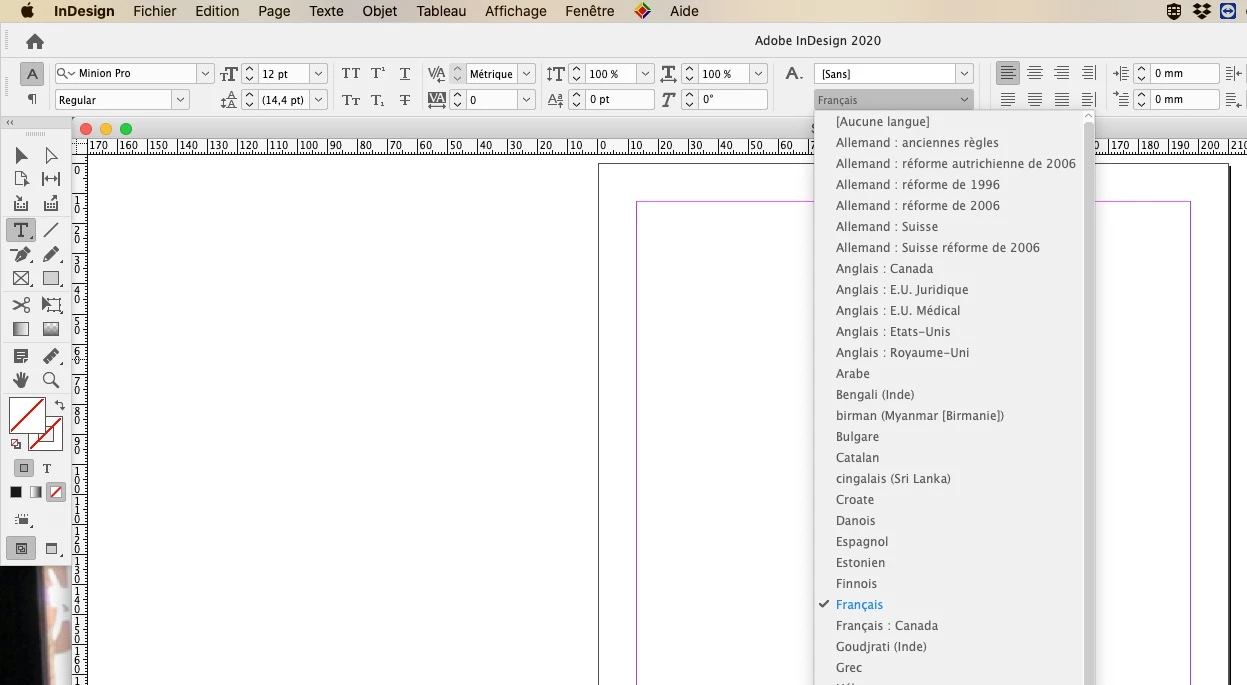Select the Hand tool

click(x=21, y=380)
